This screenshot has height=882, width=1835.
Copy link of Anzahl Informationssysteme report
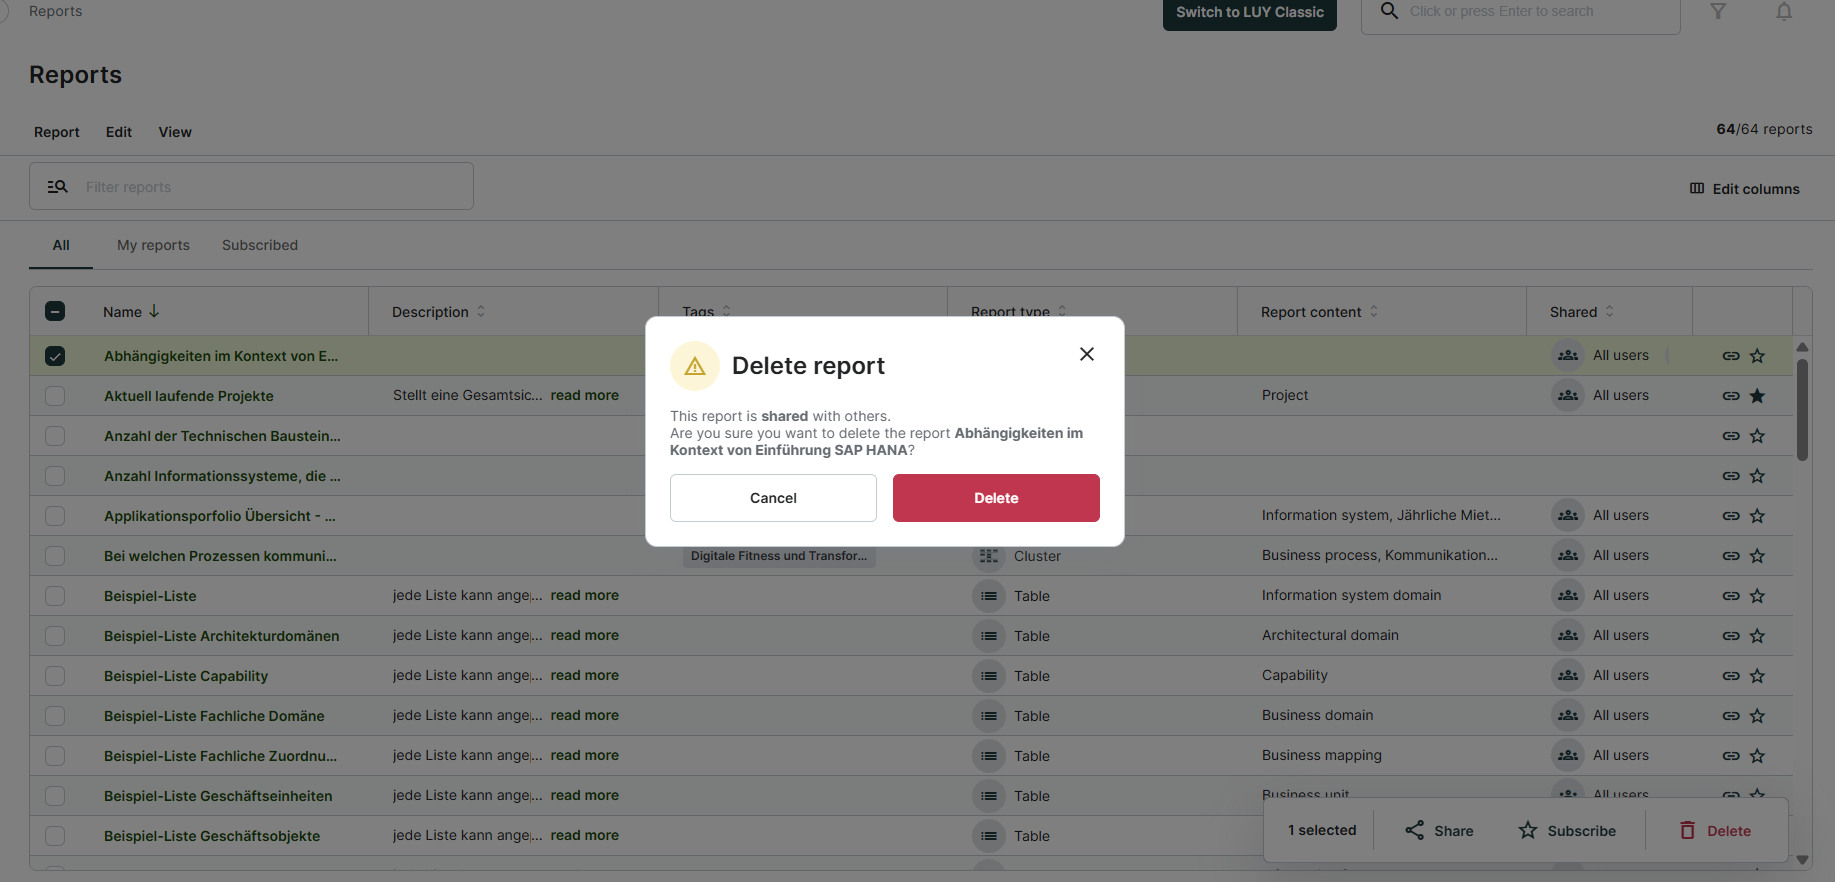(x=1730, y=476)
